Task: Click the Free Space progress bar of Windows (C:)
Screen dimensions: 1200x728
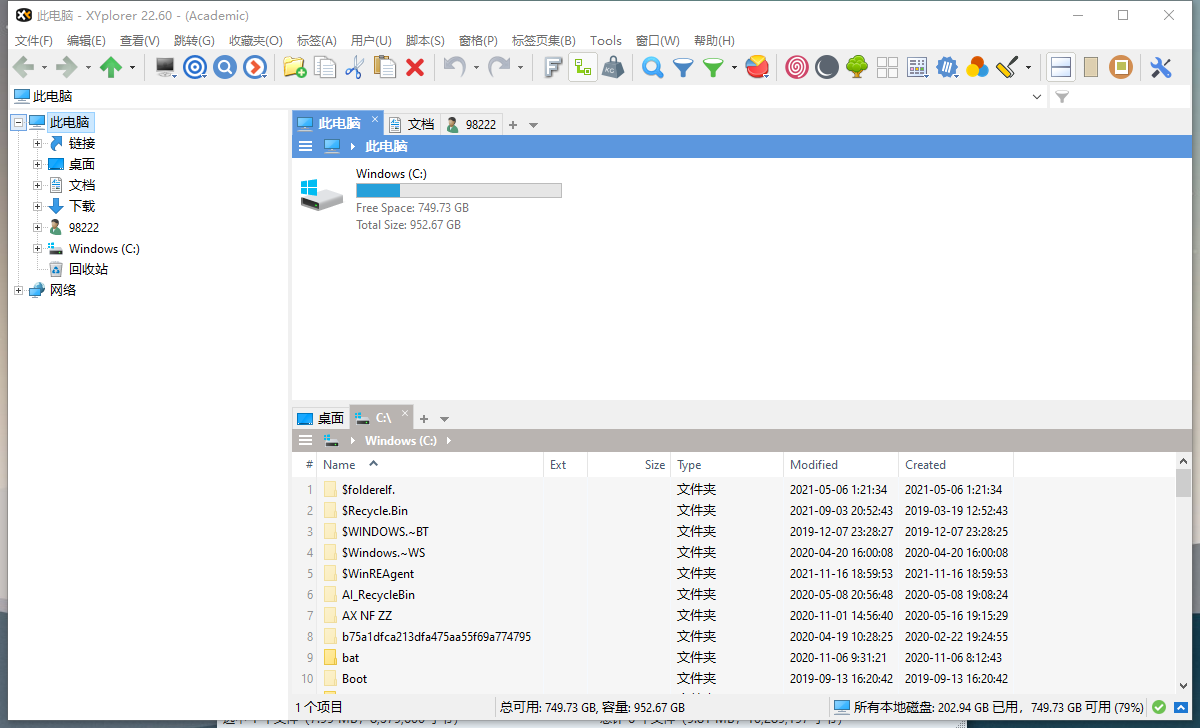Action: coord(458,190)
